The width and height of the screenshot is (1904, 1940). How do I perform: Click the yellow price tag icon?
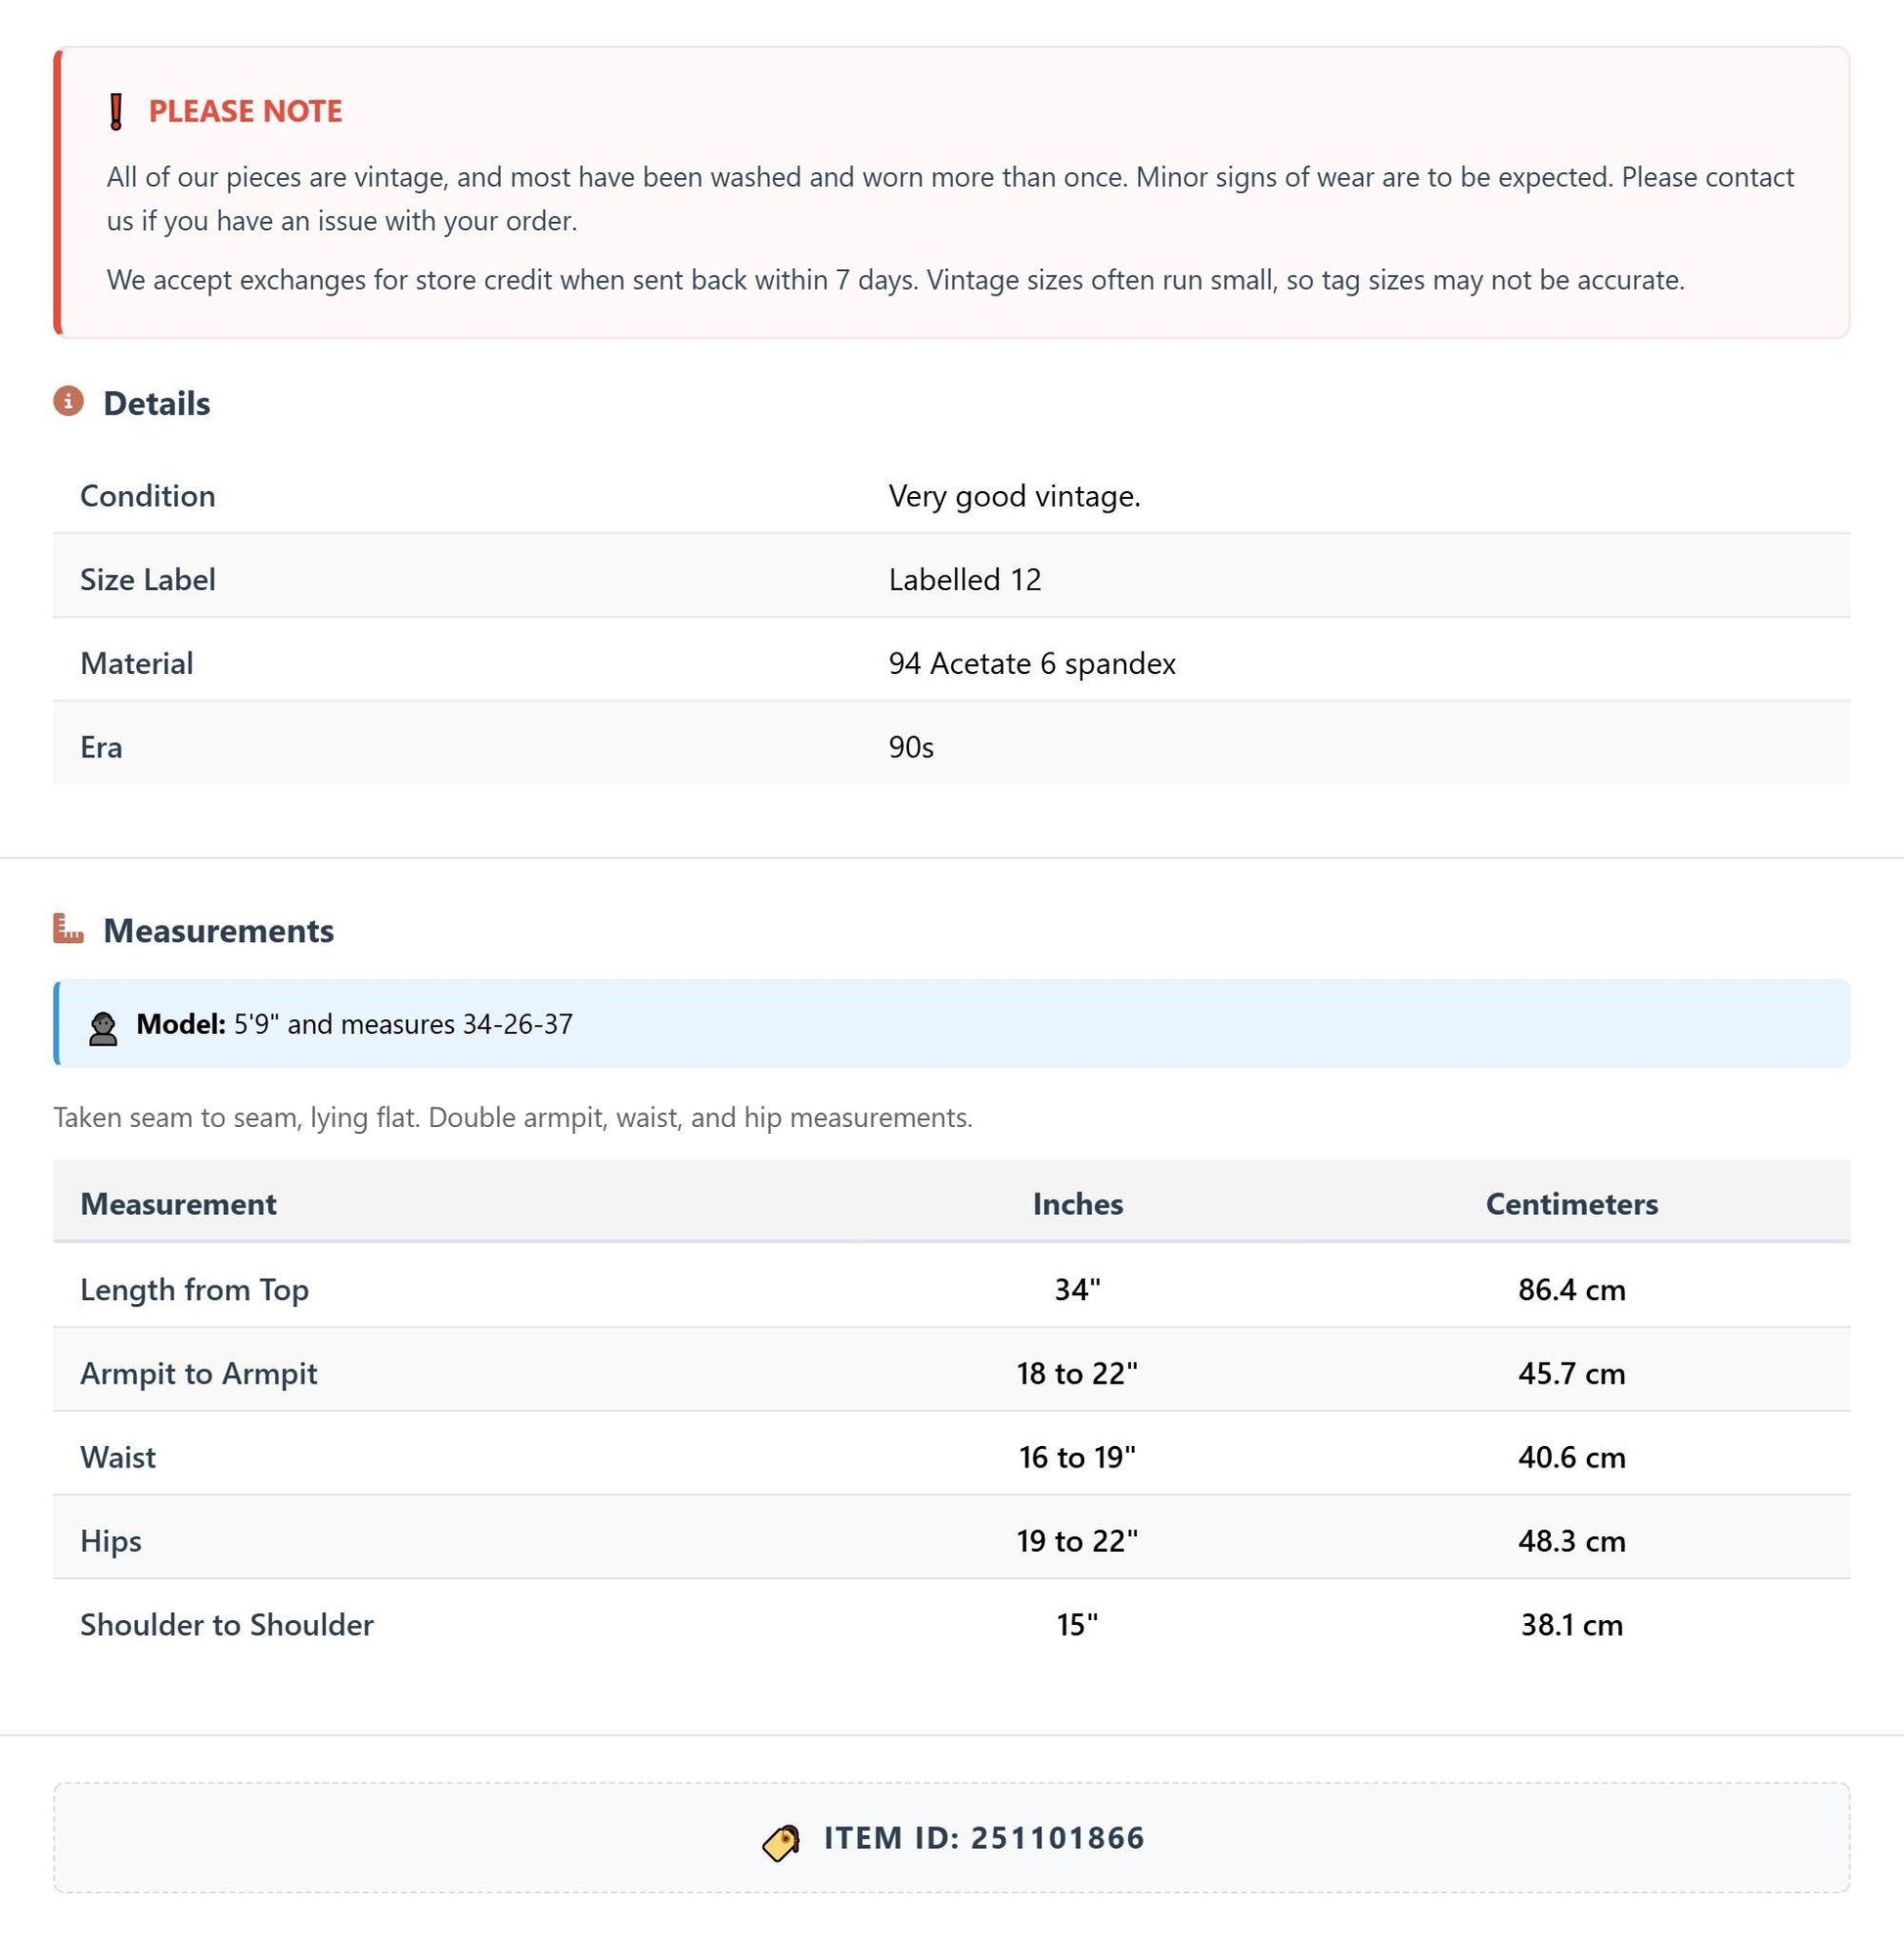pyautogui.click(x=781, y=1842)
